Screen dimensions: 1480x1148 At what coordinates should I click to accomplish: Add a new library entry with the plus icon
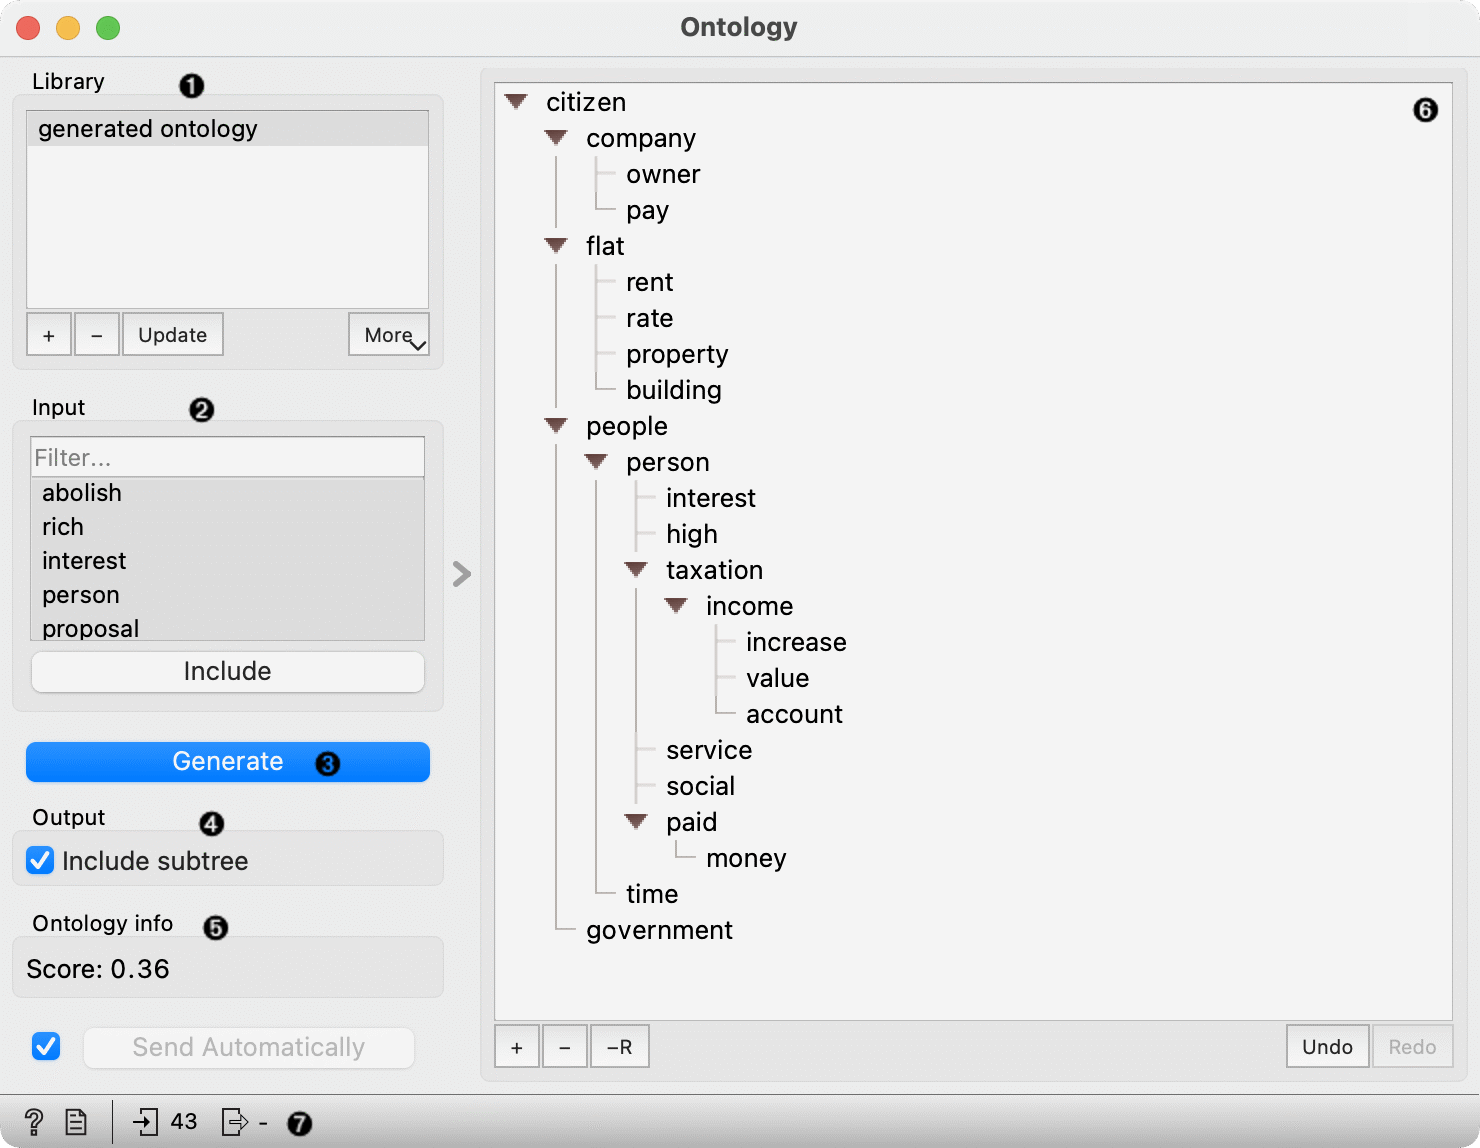[x=48, y=334]
